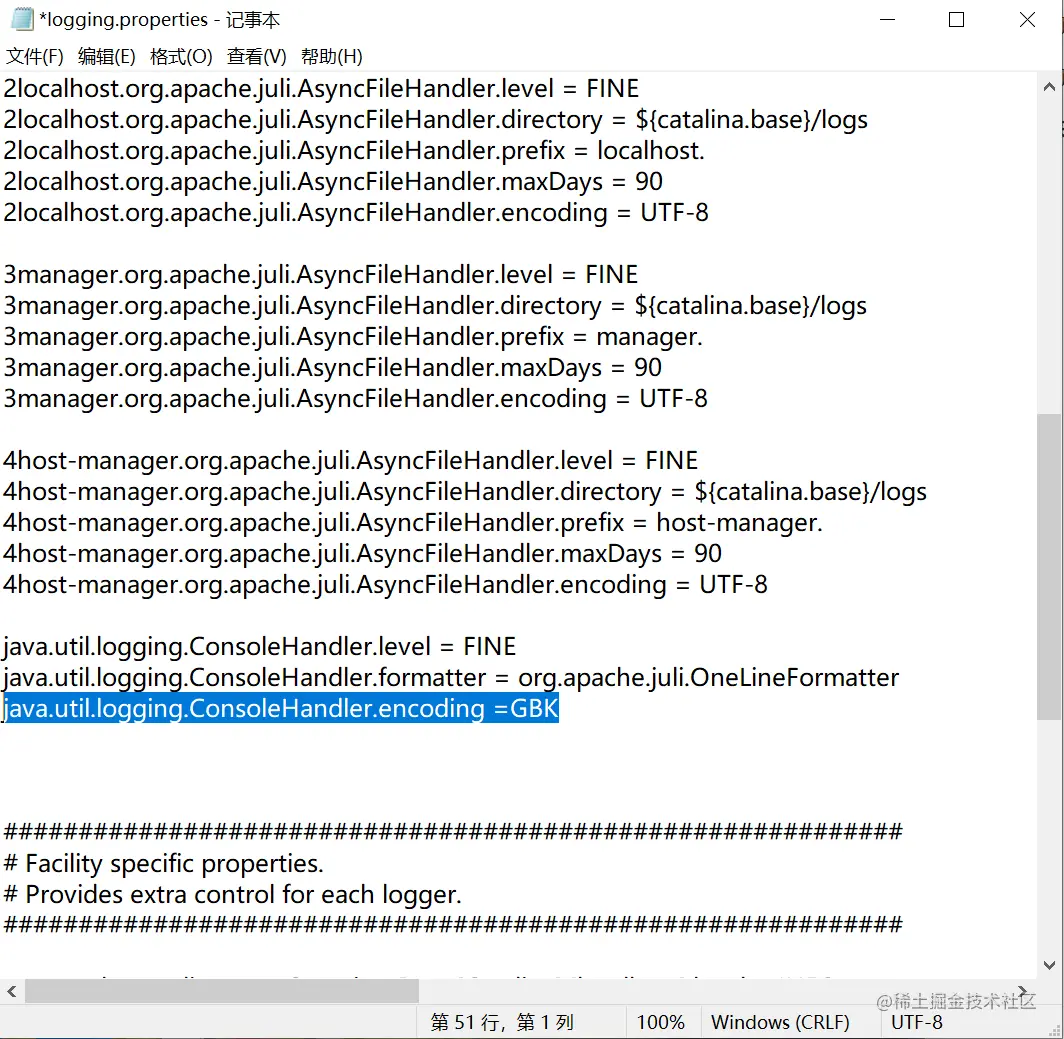
Task: Click the vertical scrollbar up arrow
Action: click(x=1049, y=87)
